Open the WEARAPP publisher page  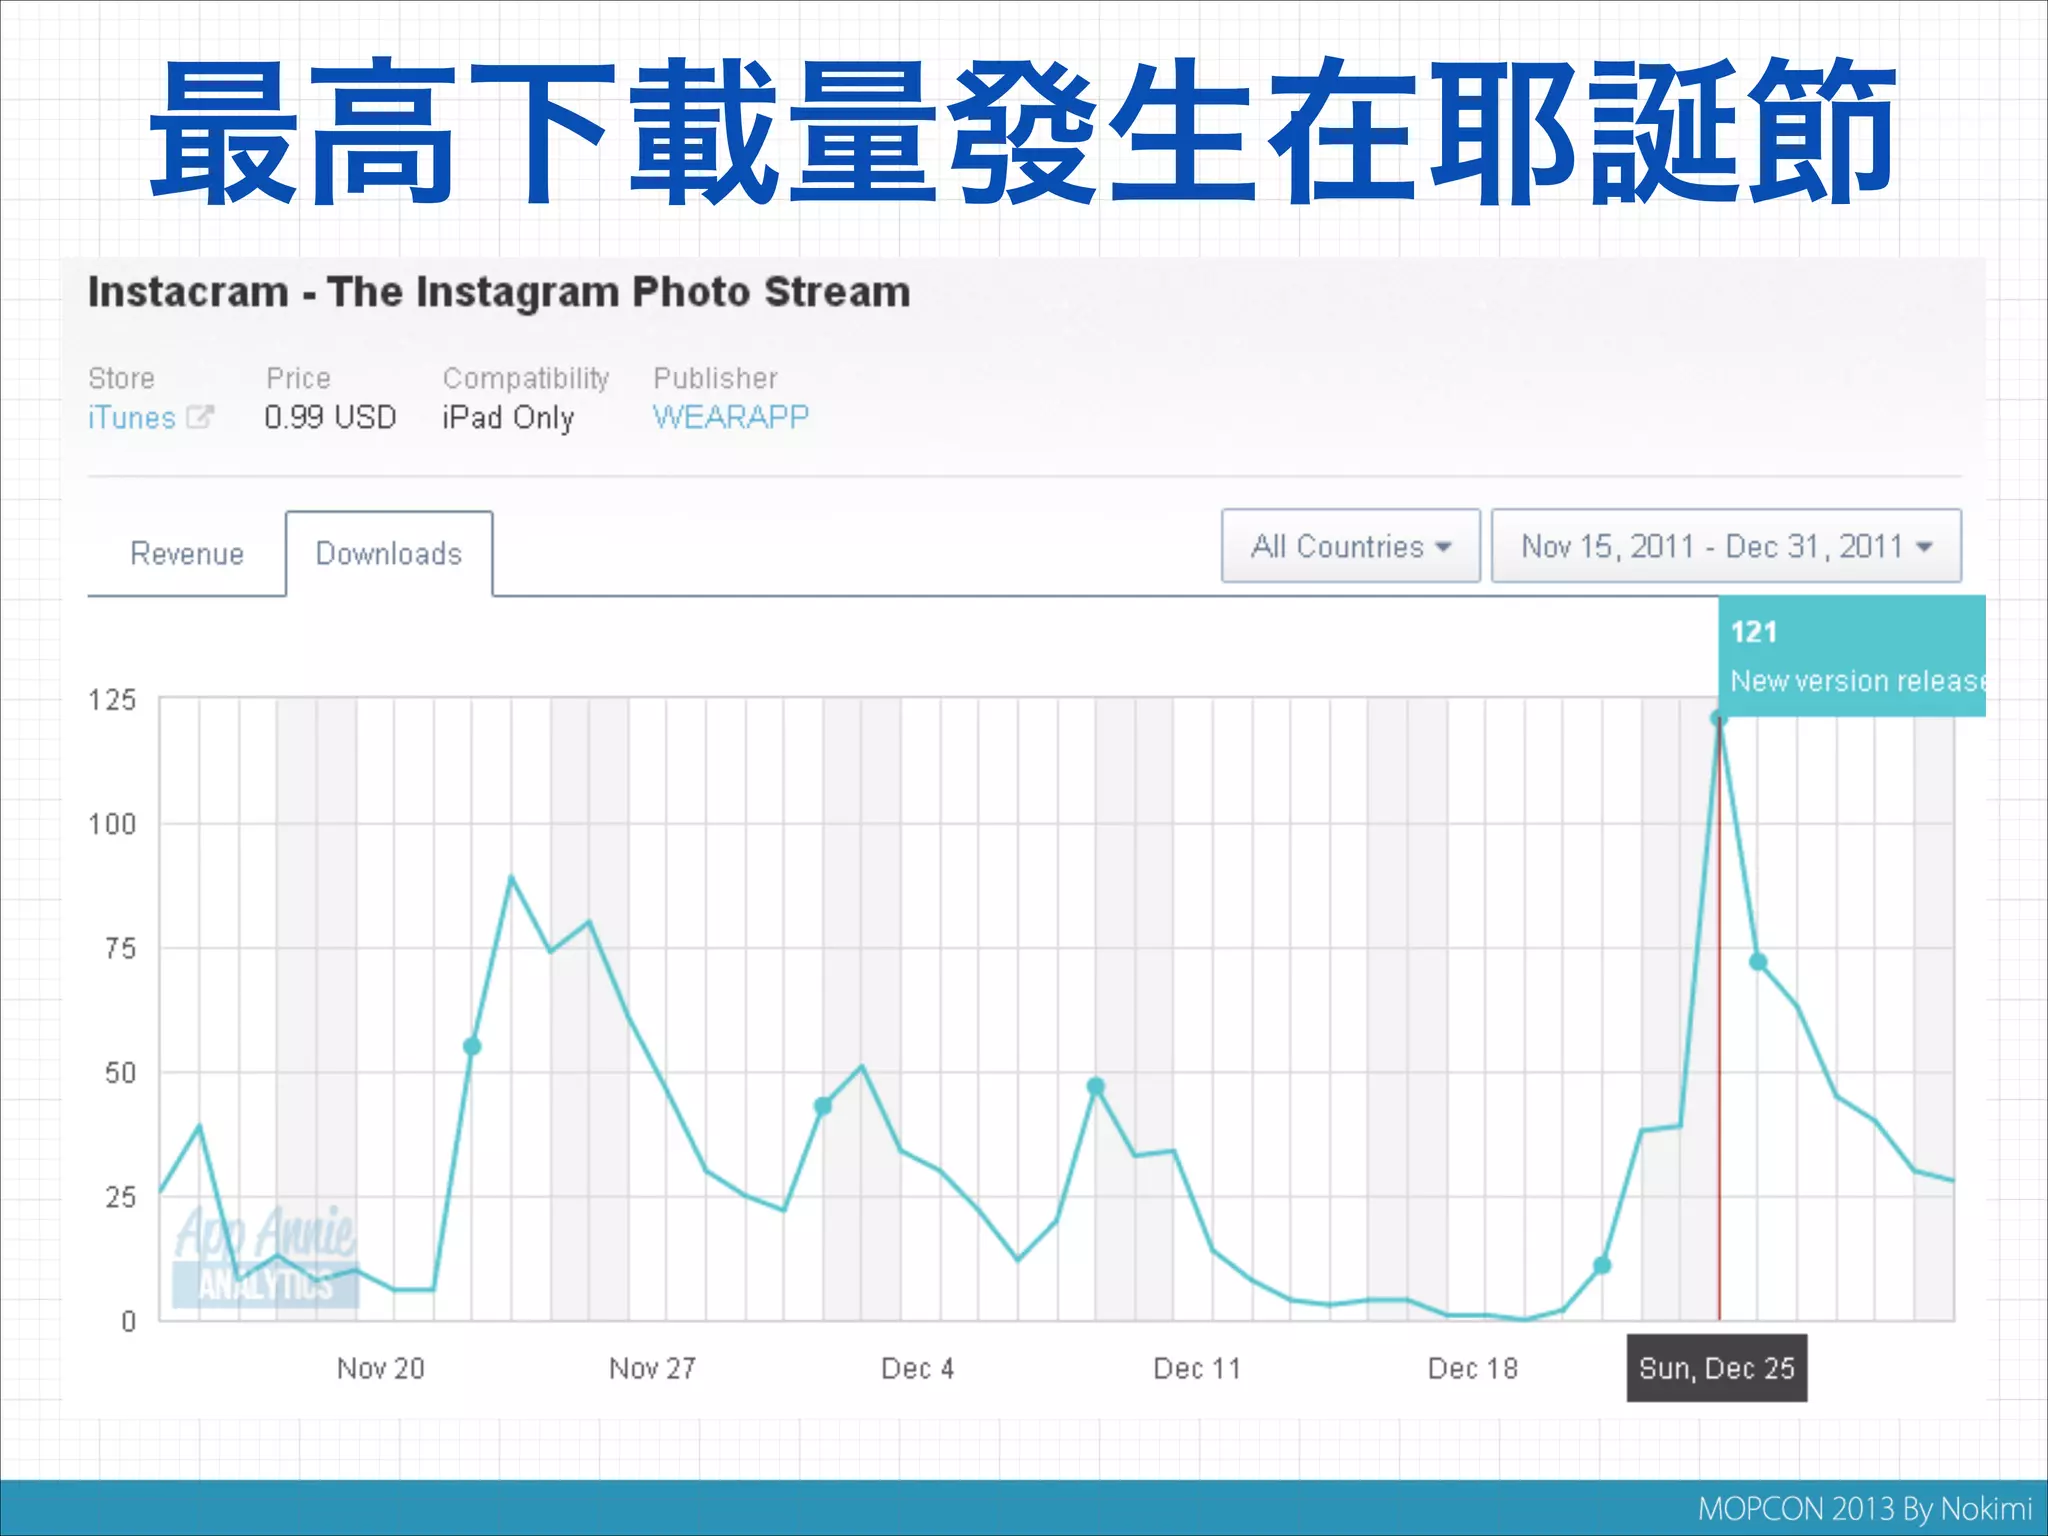(x=730, y=416)
